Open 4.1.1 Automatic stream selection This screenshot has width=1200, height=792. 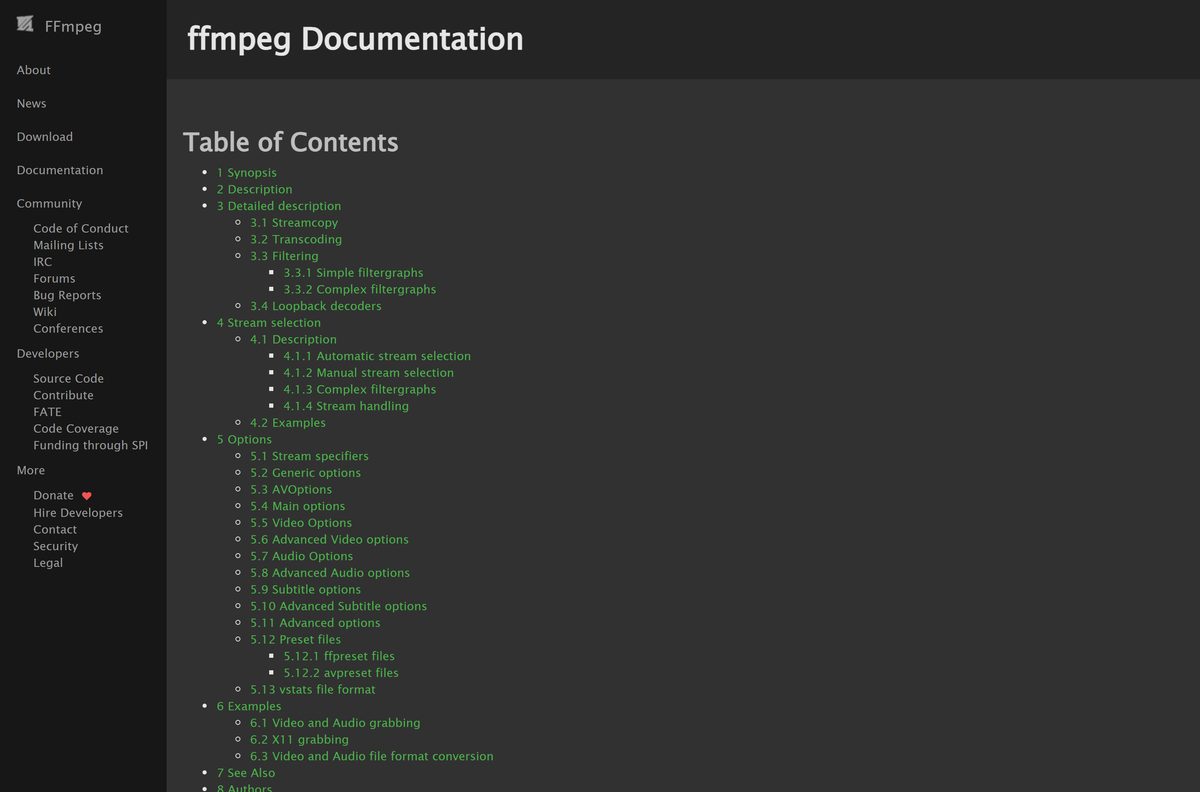point(377,356)
